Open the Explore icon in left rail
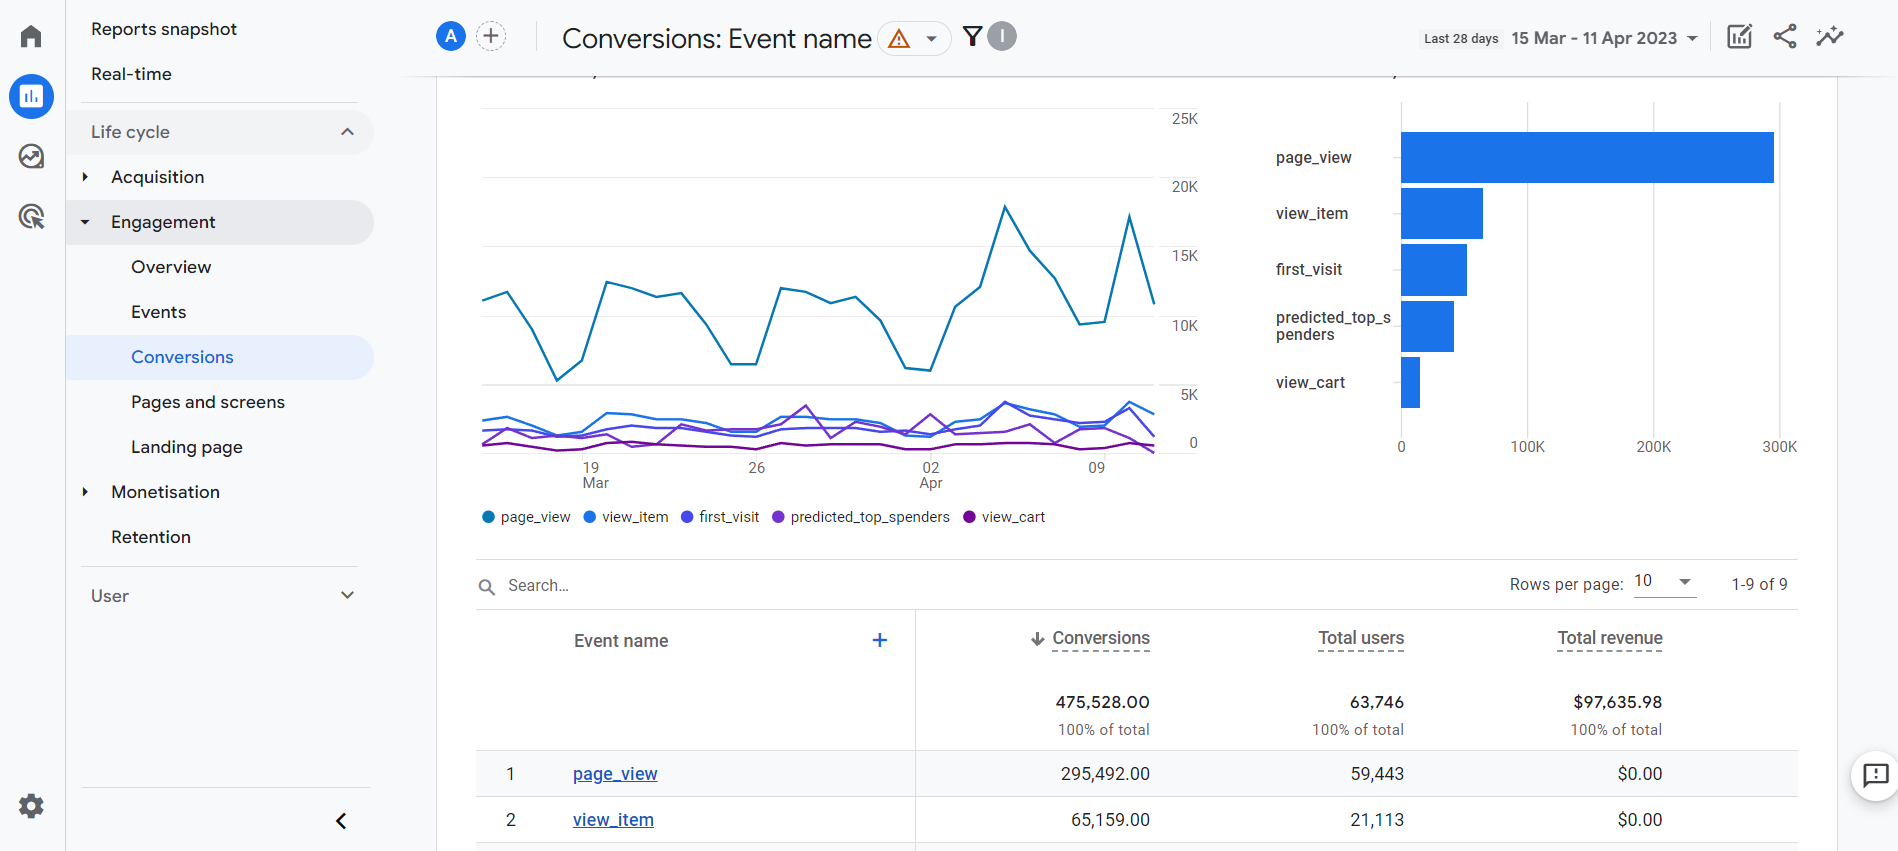Screen dimensions: 1898x851 tap(31, 156)
